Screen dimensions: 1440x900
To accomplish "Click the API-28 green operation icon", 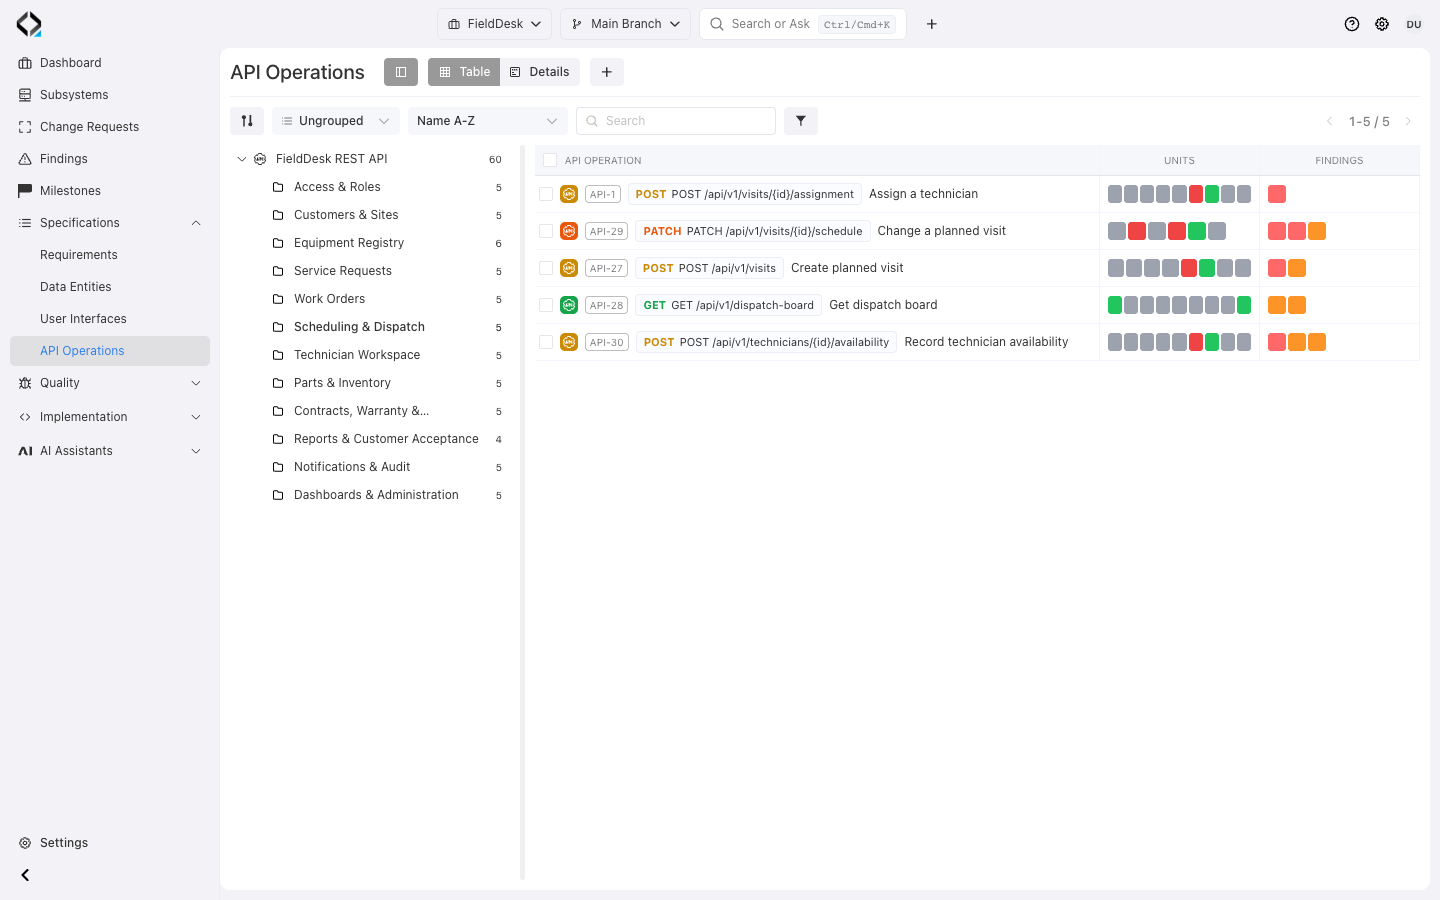I will point(569,305).
